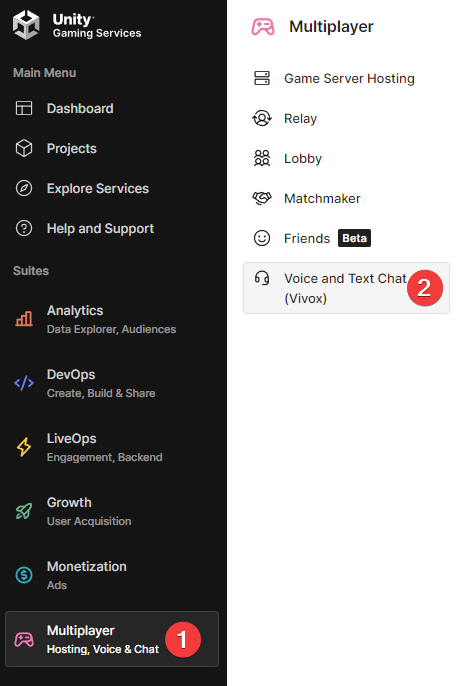This screenshot has height=686, width=461.
Task: Click the 'Engagement, Backend' subtitle
Action: [105, 457]
